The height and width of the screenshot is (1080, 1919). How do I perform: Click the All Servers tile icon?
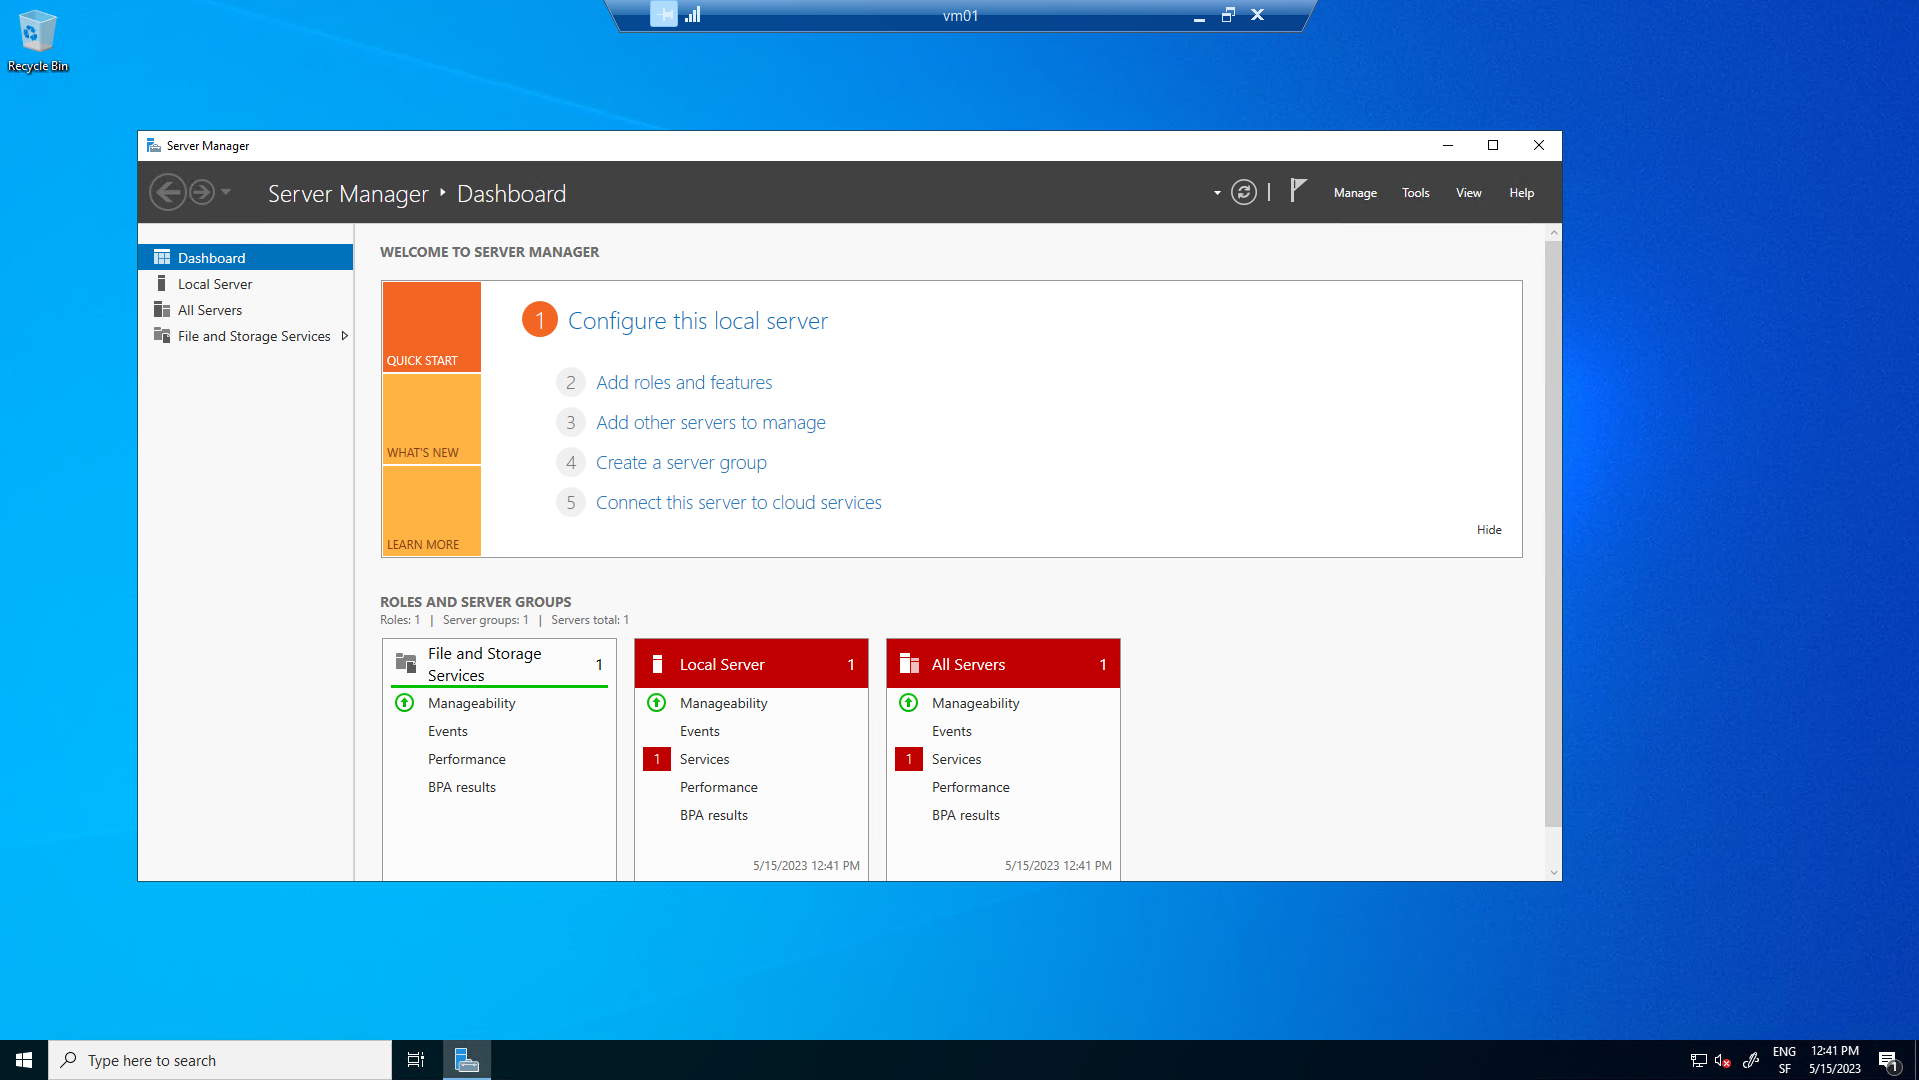pos(909,664)
